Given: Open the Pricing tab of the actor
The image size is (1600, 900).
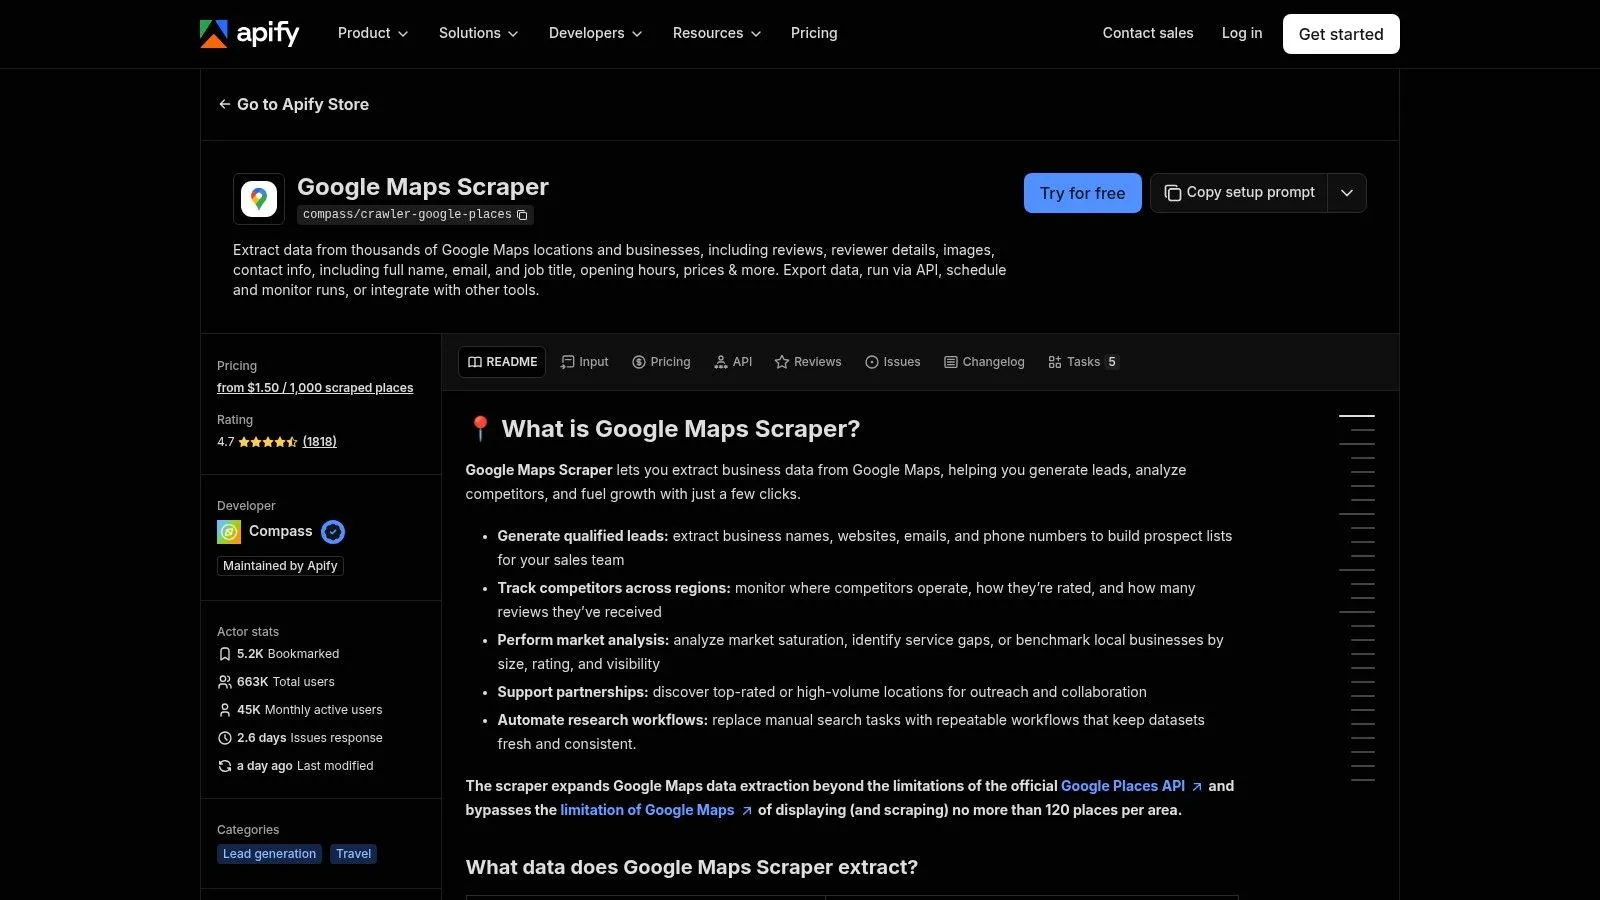Looking at the screenshot, I should 661,362.
